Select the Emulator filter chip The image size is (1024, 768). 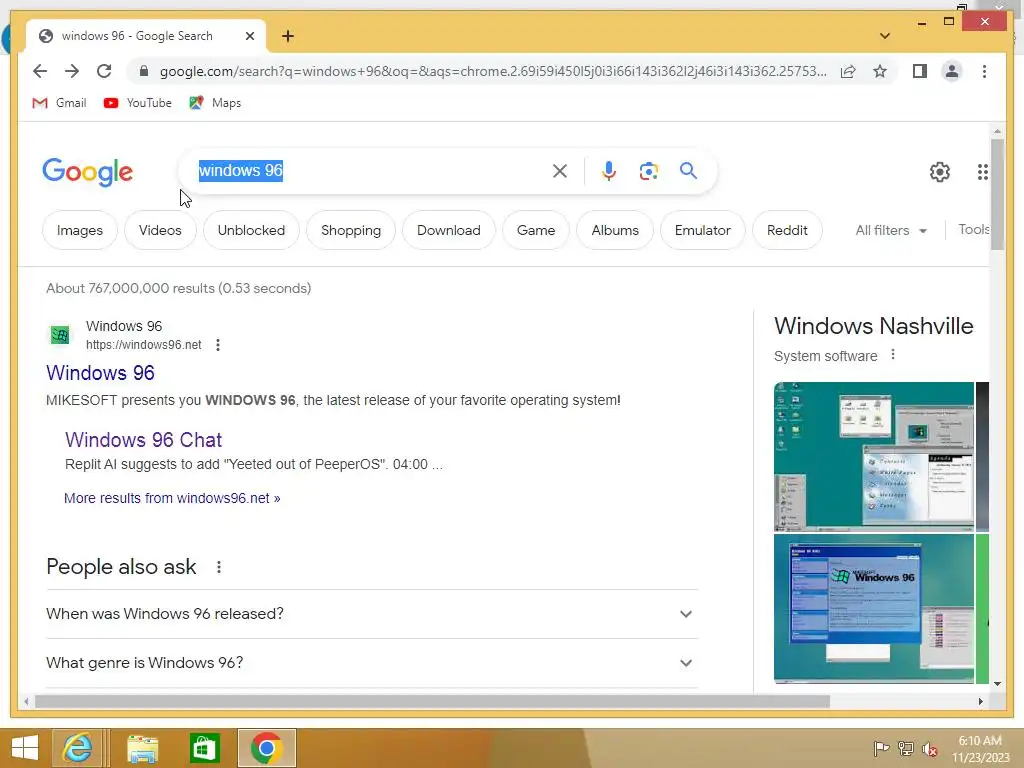(703, 230)
